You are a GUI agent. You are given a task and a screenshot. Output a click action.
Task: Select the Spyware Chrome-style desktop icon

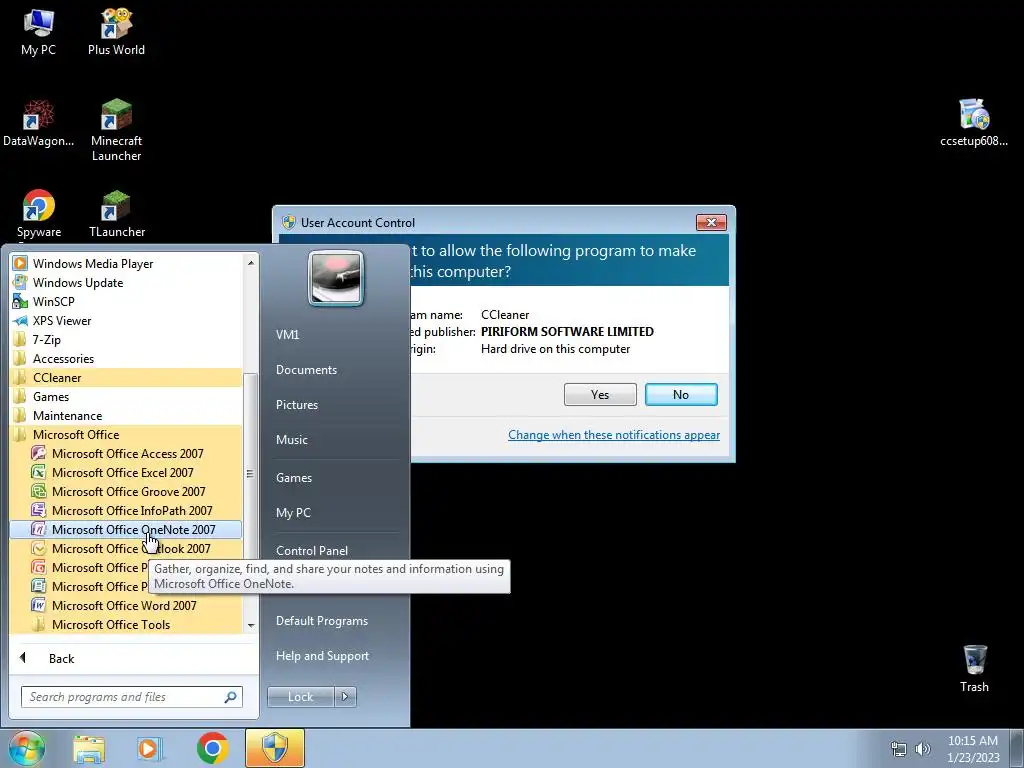(39, 214)
